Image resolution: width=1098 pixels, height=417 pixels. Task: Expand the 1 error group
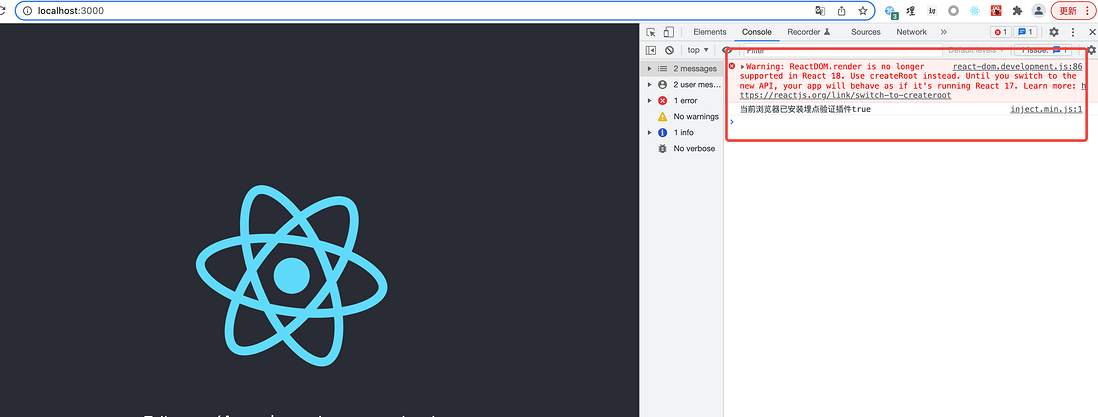(x=649, y=101)
